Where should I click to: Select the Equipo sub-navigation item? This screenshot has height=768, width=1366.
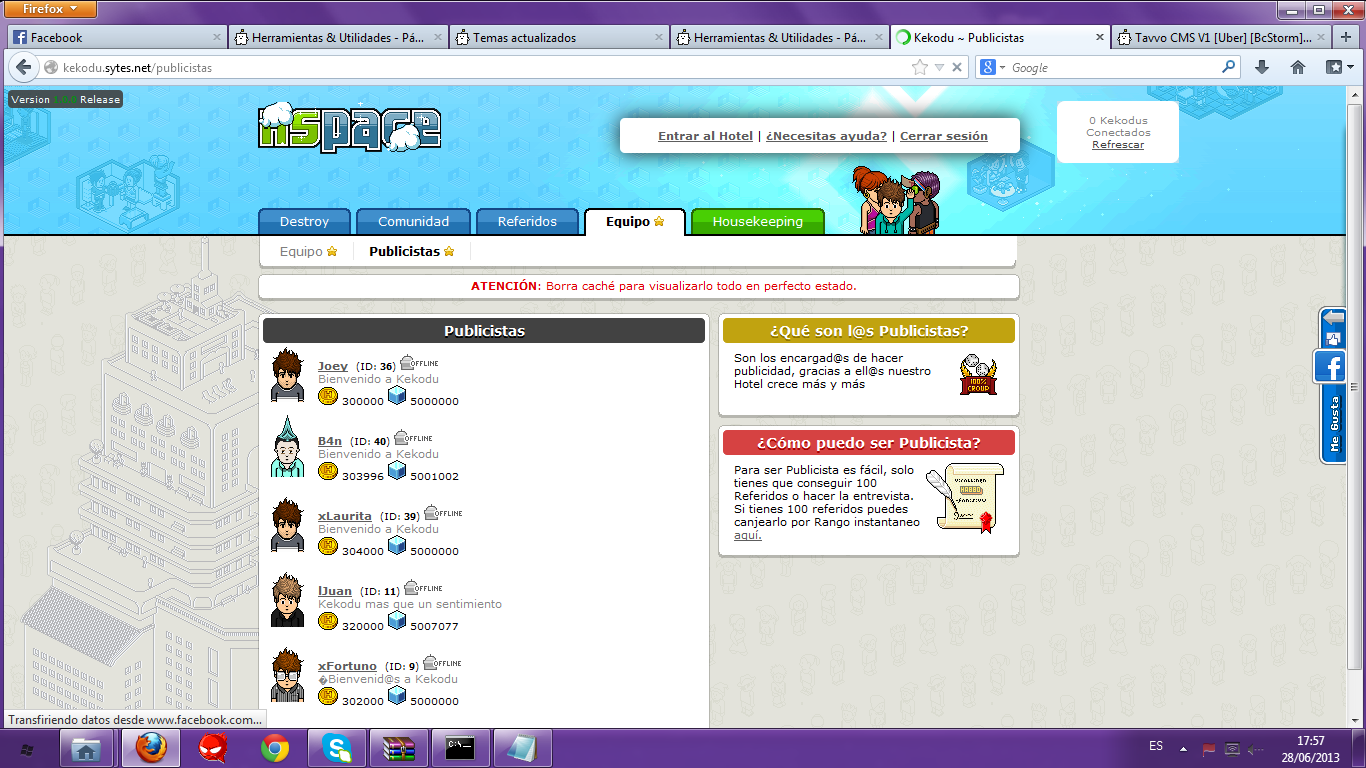click(x=308, y=251)
